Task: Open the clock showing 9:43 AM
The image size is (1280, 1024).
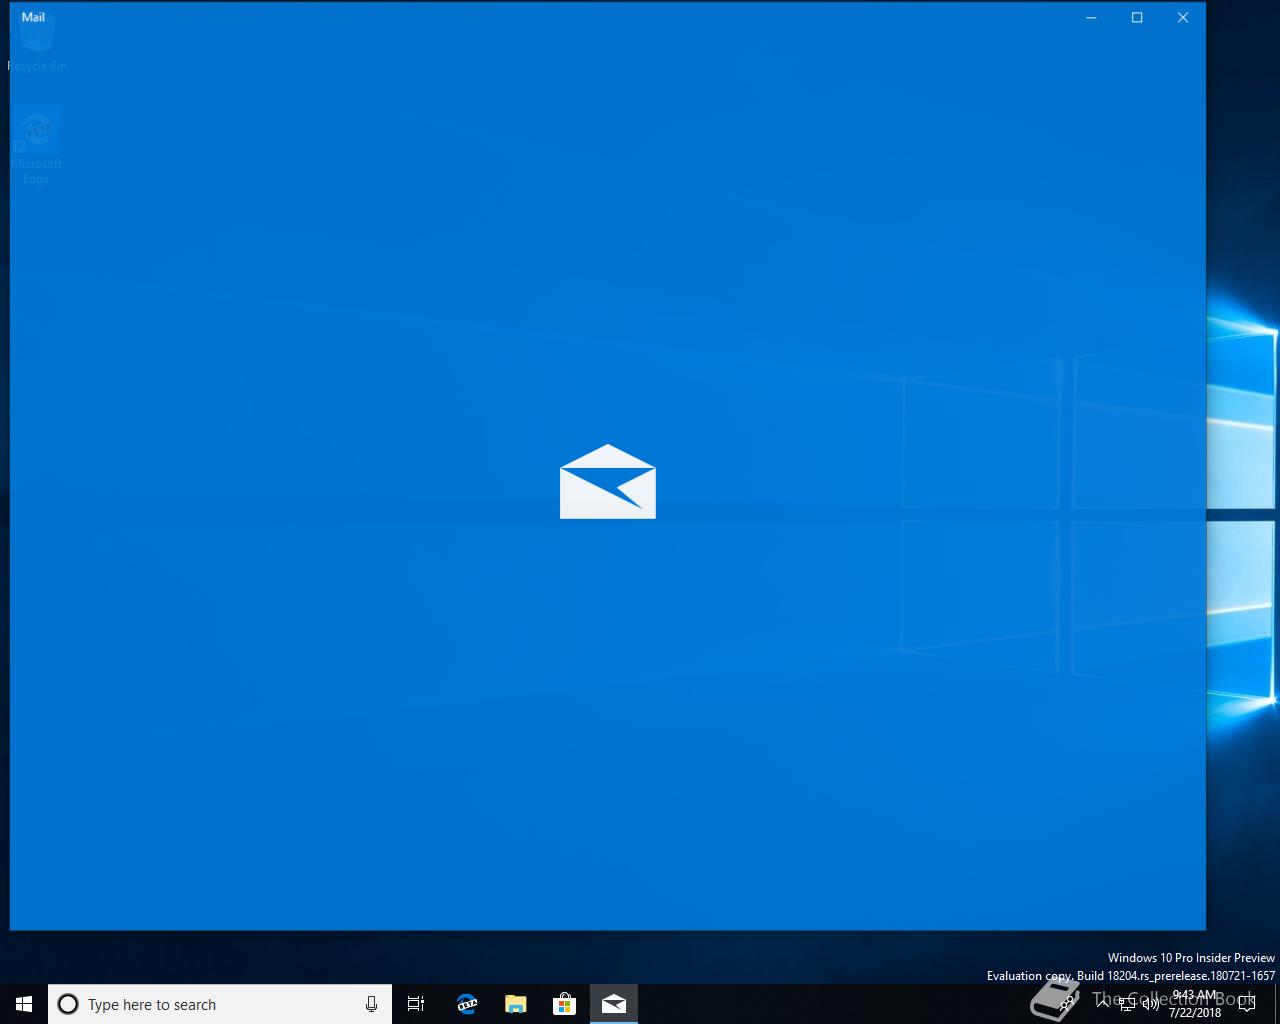Action: (1195, 1004)
